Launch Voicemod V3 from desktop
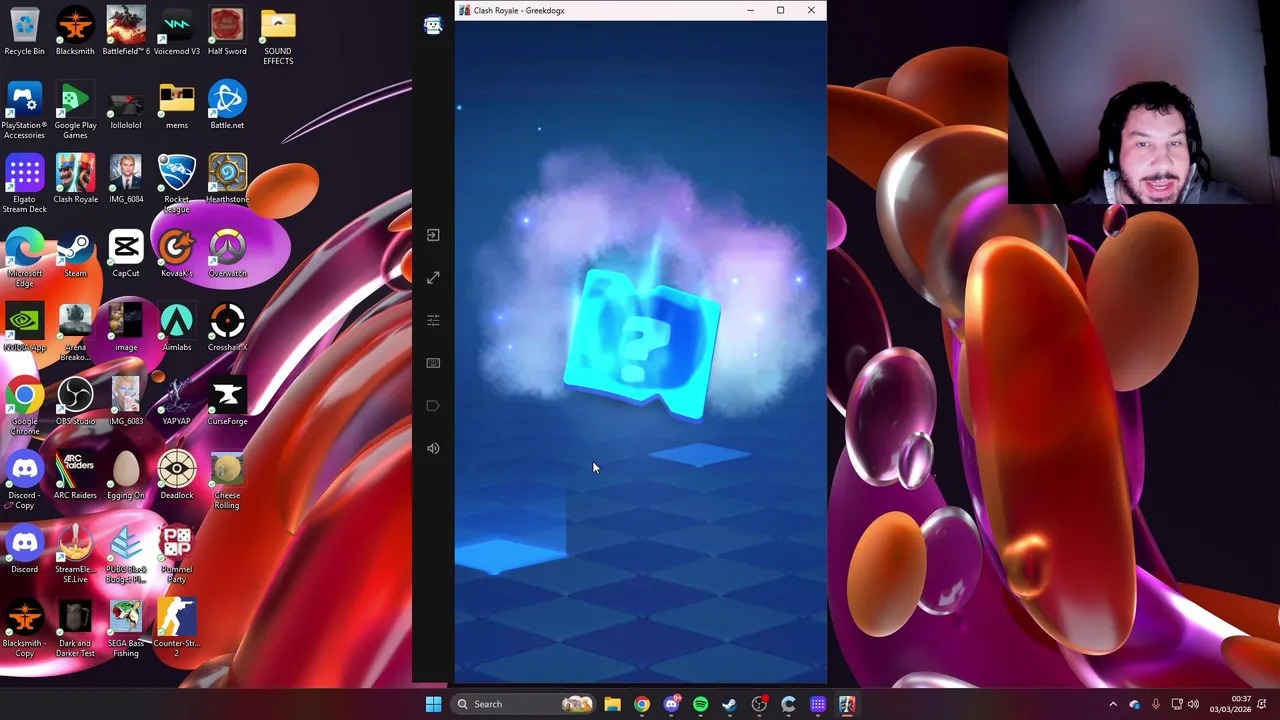Screen dimensions: 1280x720 [177, 33]
